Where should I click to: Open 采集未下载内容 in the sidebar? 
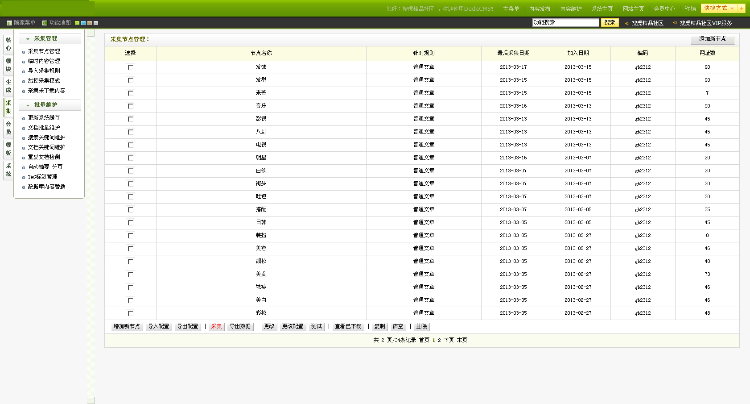[46, 90]
